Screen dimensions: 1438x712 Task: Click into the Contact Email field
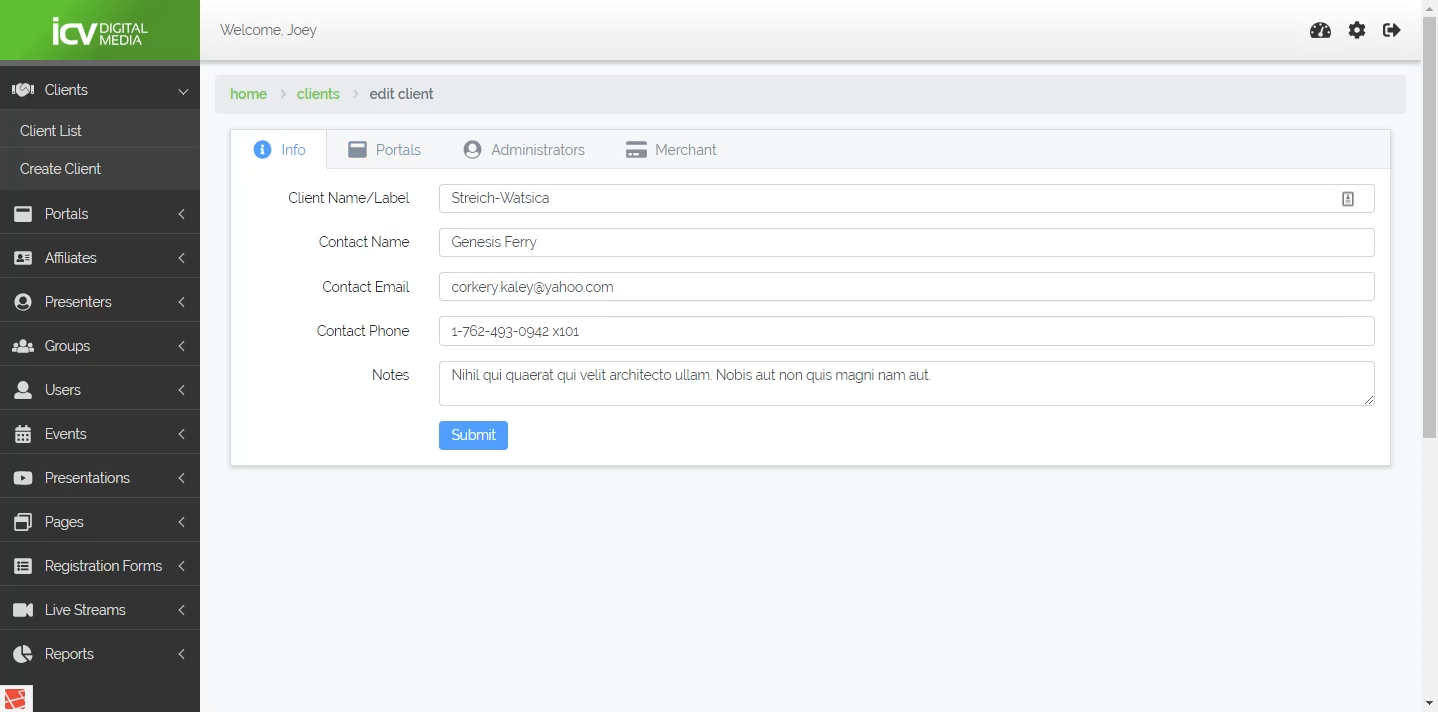(906, 287)
